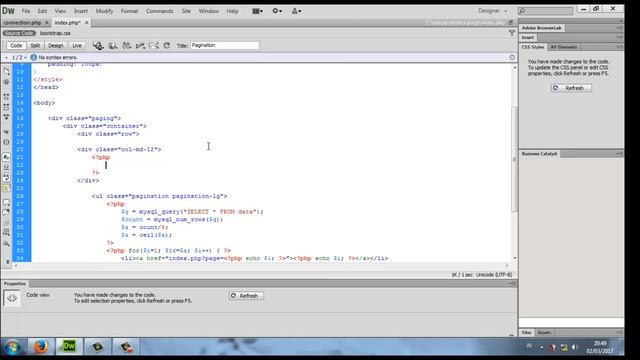The height and width of the screenshot is (360, 640).
Task: Expand the Insert panel tab
Action: pyautogui.click(x=528, y=38)
